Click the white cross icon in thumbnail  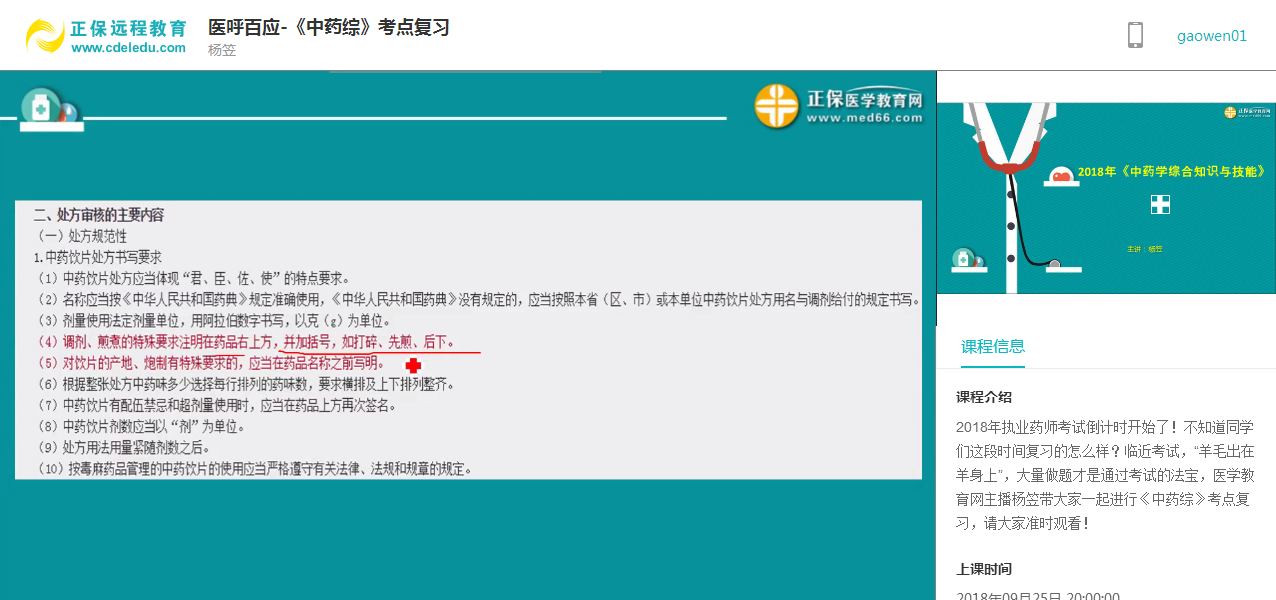1160,204
